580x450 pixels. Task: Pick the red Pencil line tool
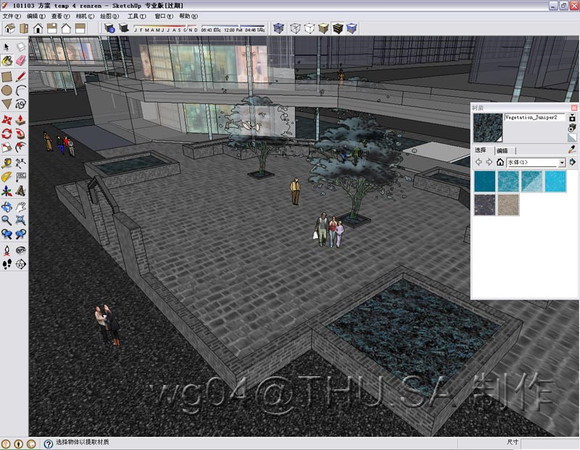21,77
